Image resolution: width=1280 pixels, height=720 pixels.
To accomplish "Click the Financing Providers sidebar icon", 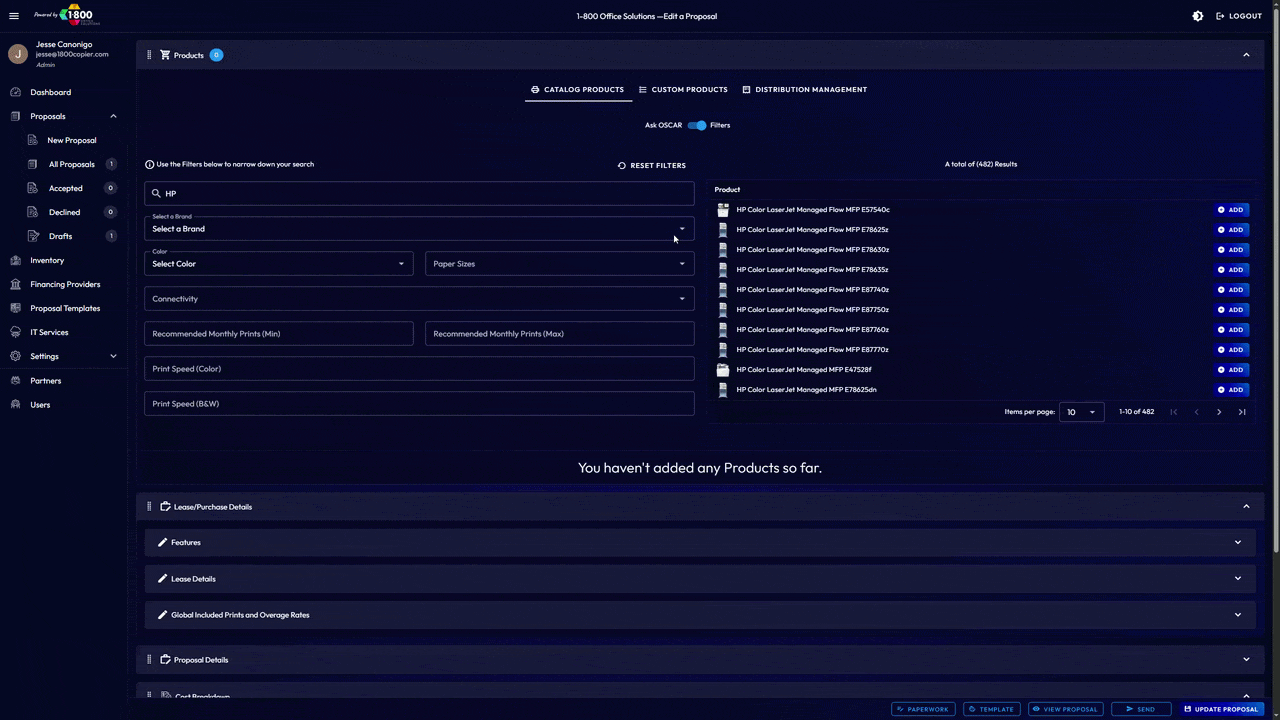I will pyautogui.click(x=16, y=284).
